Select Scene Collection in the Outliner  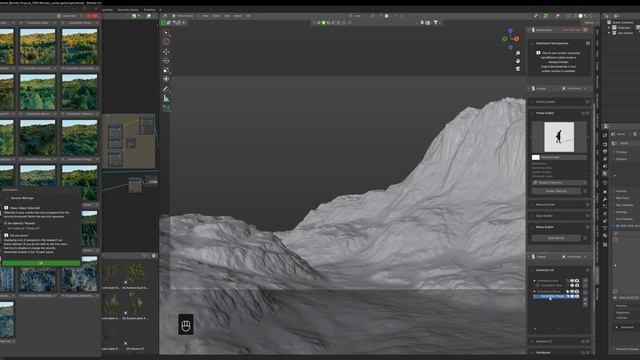coord(623,22)
